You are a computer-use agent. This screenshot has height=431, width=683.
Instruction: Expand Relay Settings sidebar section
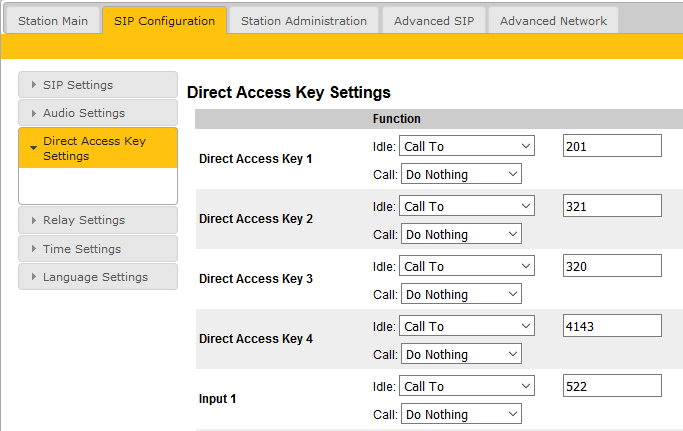pyautogui.click(x=97, y=220)
